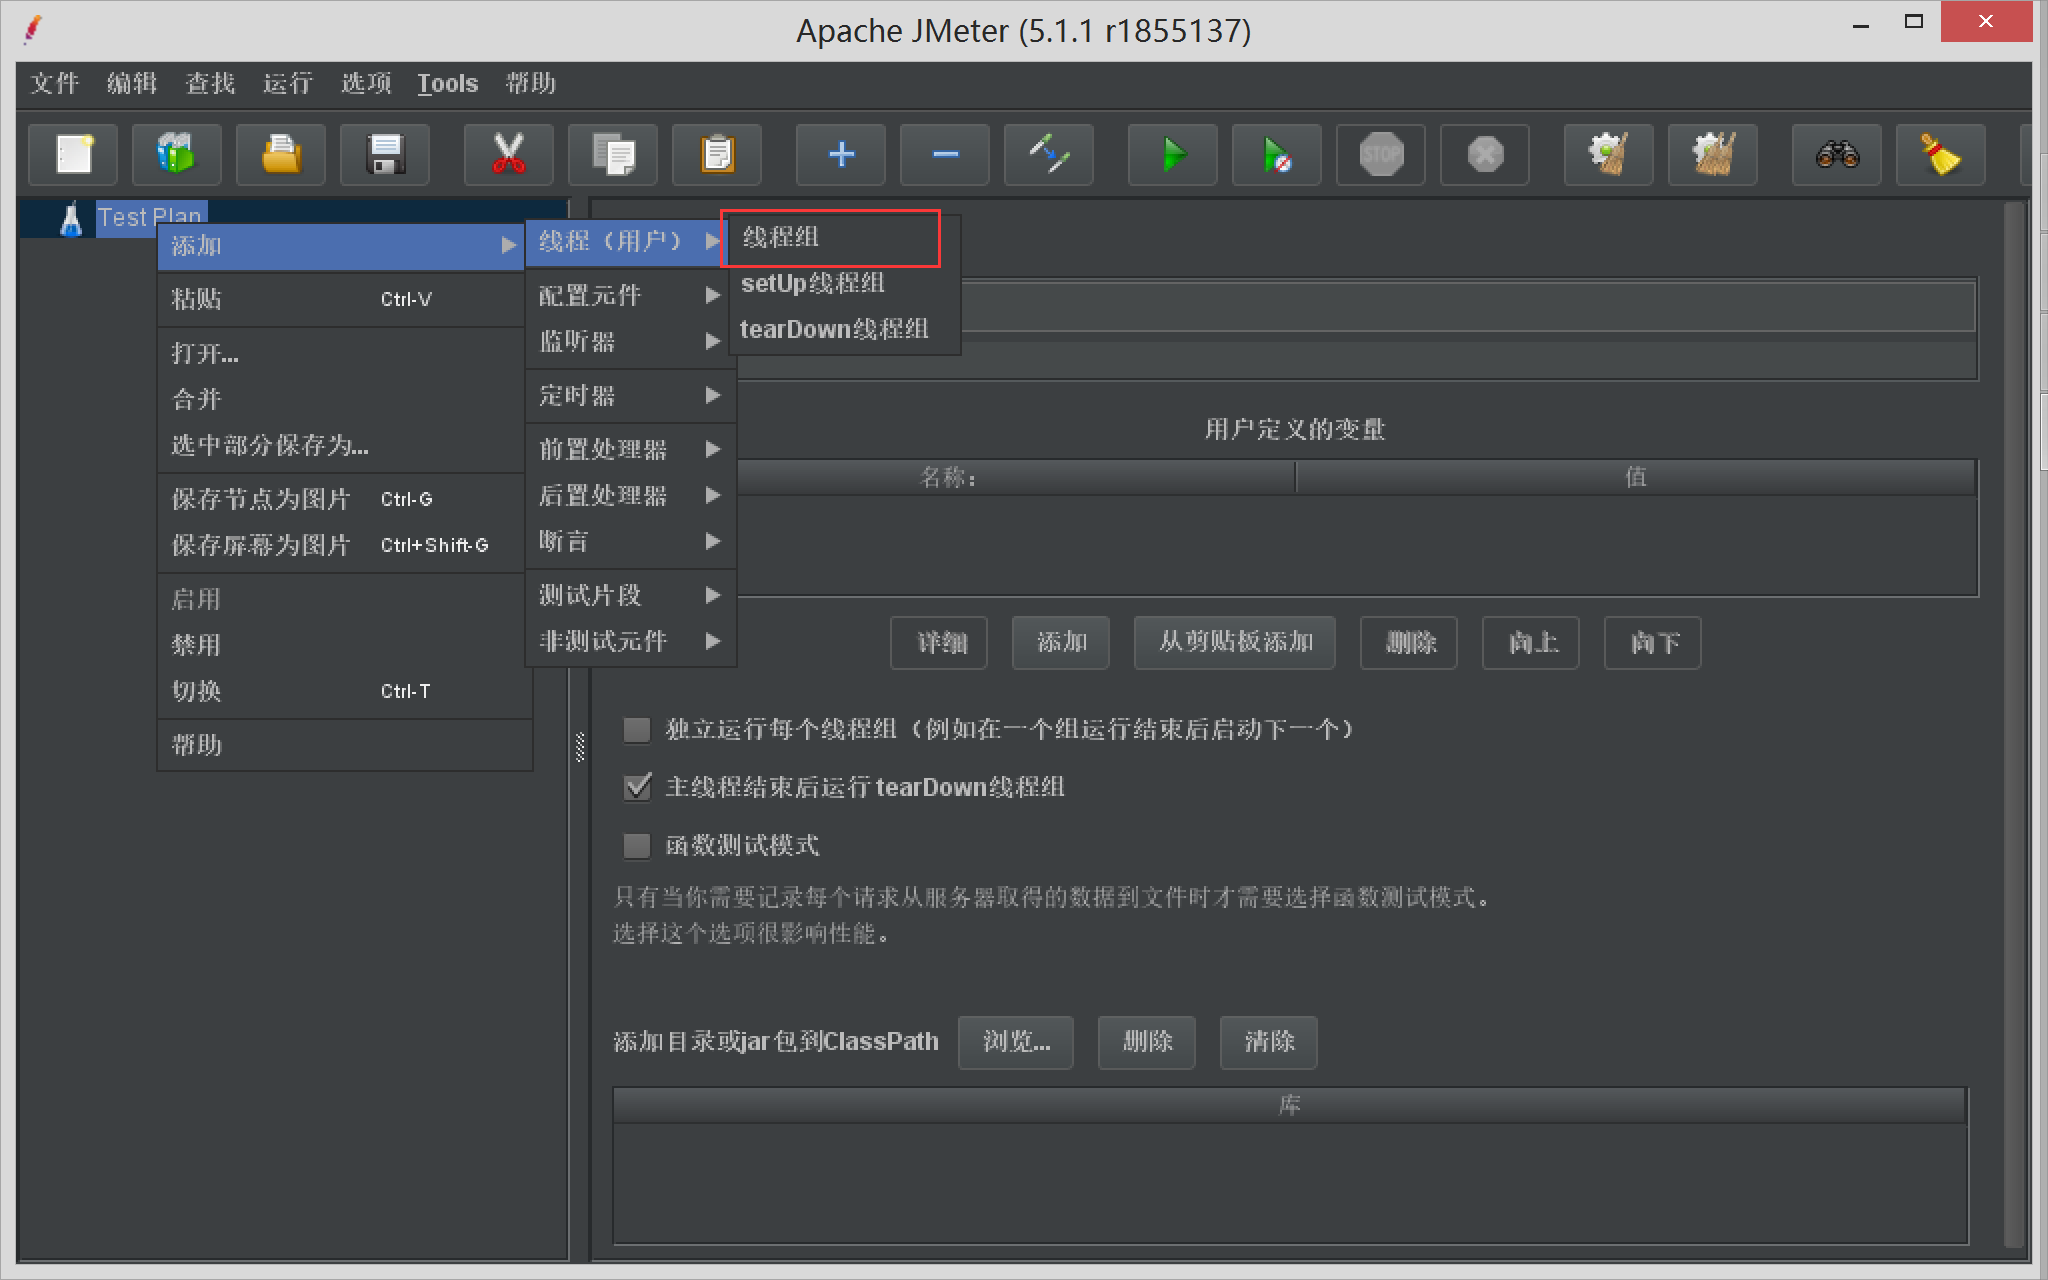Start test without pauses

coord(1277,155)
